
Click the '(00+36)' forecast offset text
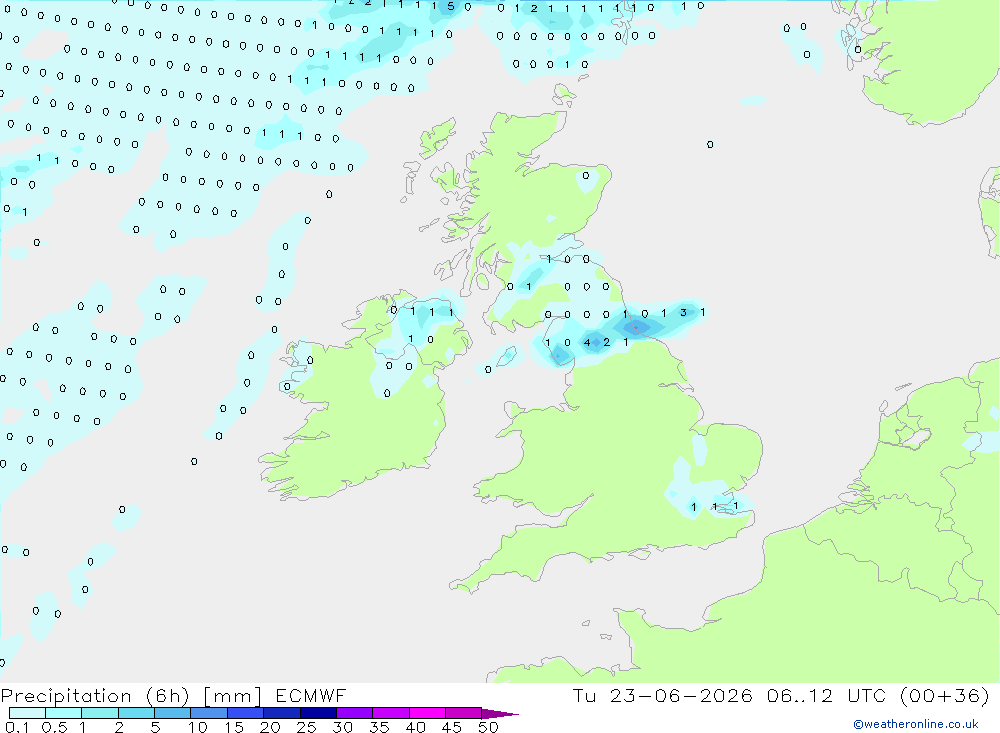pos(944,695)
